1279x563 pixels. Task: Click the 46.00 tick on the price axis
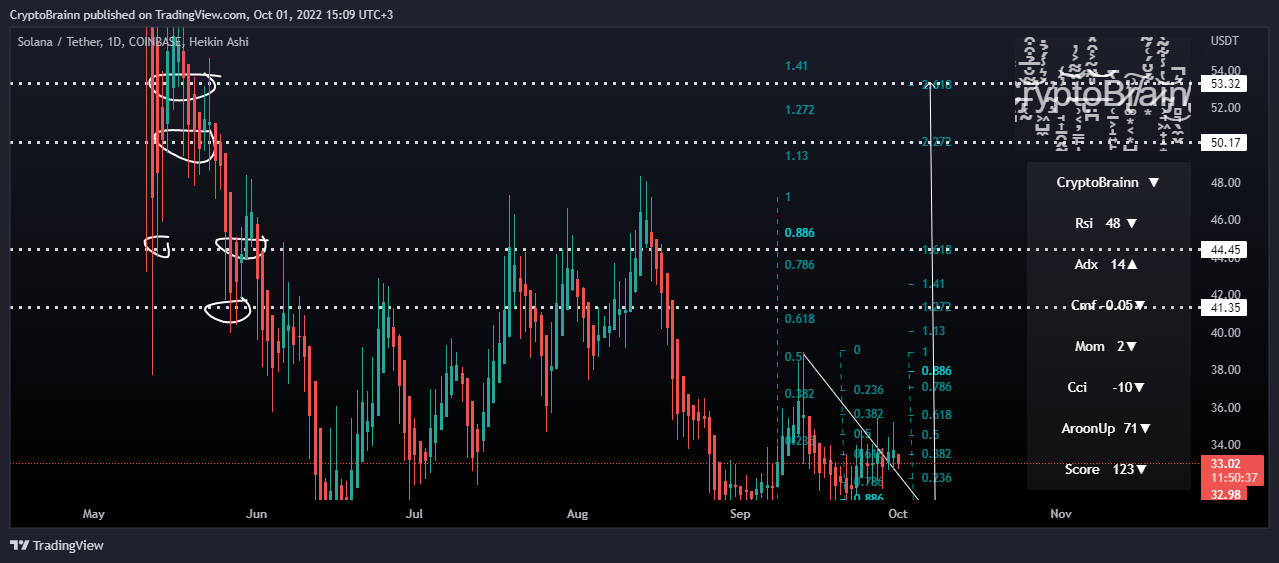click(1224, 220)
